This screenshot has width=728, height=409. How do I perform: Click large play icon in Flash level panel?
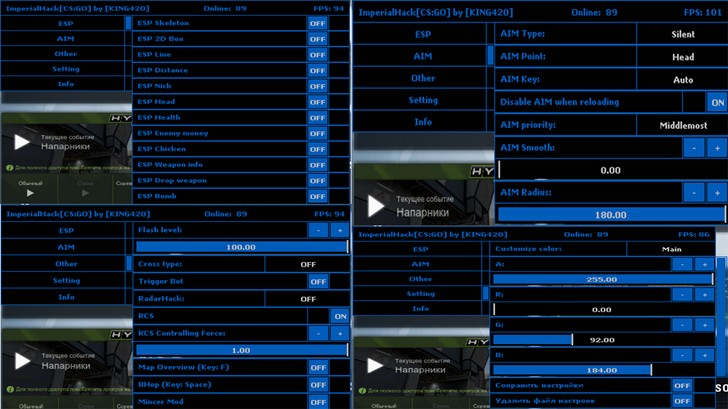(x=22, y=361)
